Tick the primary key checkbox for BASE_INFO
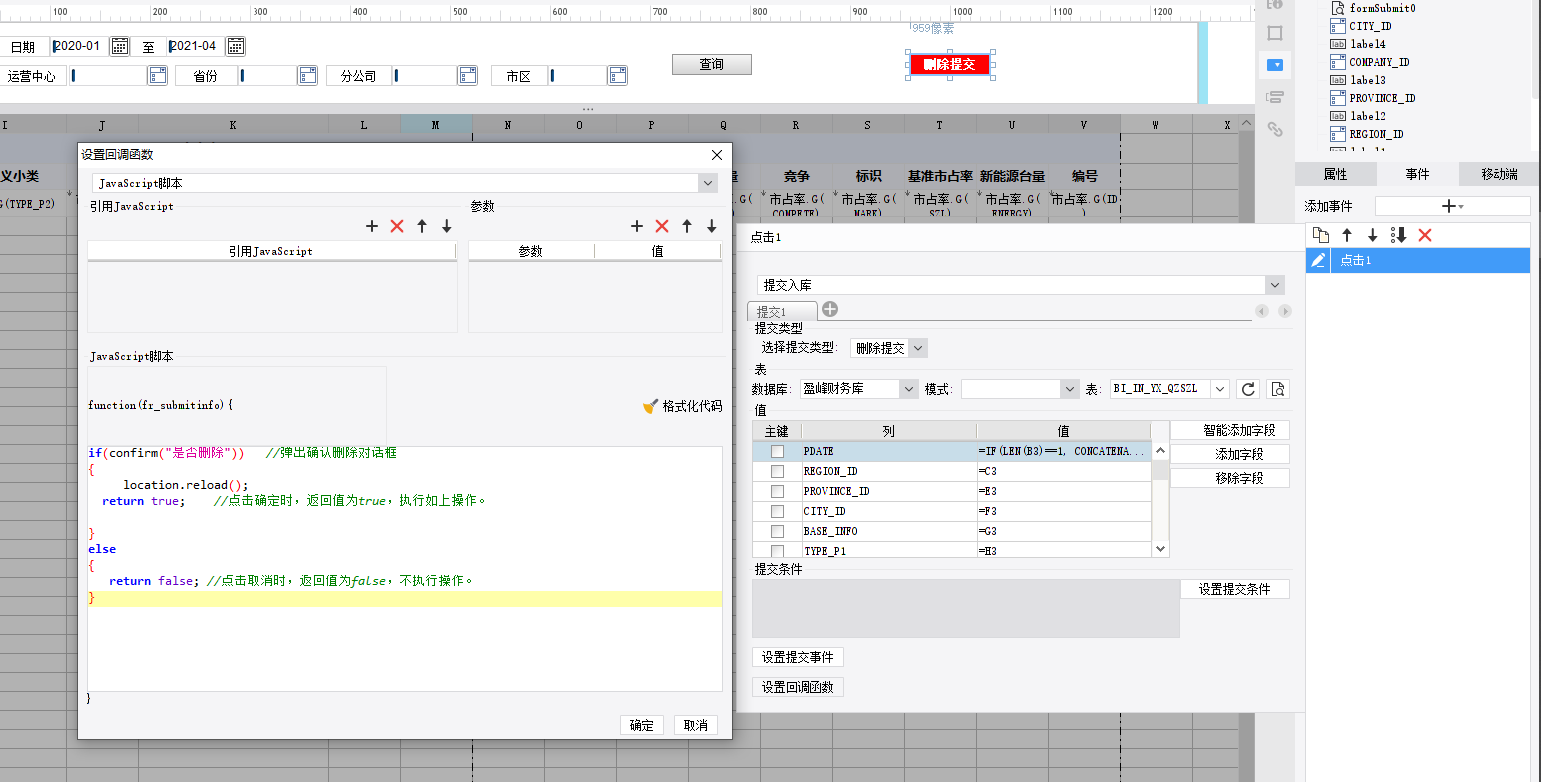 point(777,532)
